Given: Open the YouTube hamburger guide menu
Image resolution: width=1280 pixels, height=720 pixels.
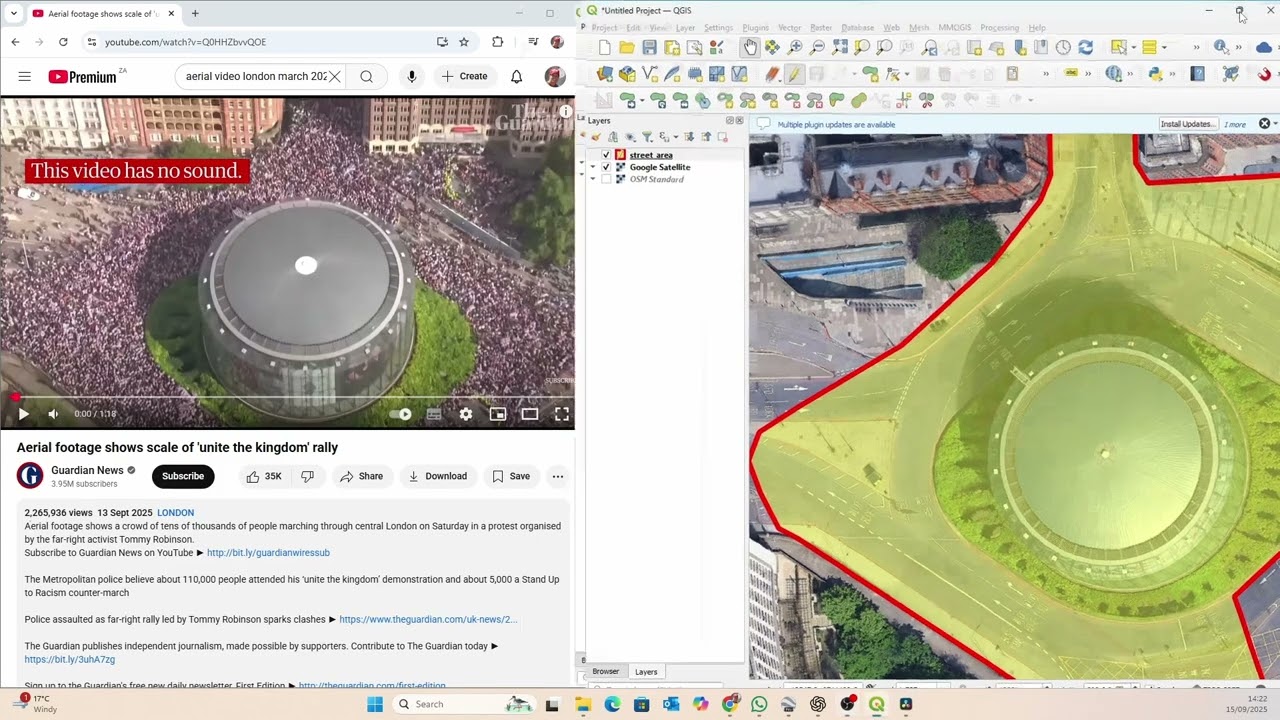Looking at the screenshot, I should point(24,76).
